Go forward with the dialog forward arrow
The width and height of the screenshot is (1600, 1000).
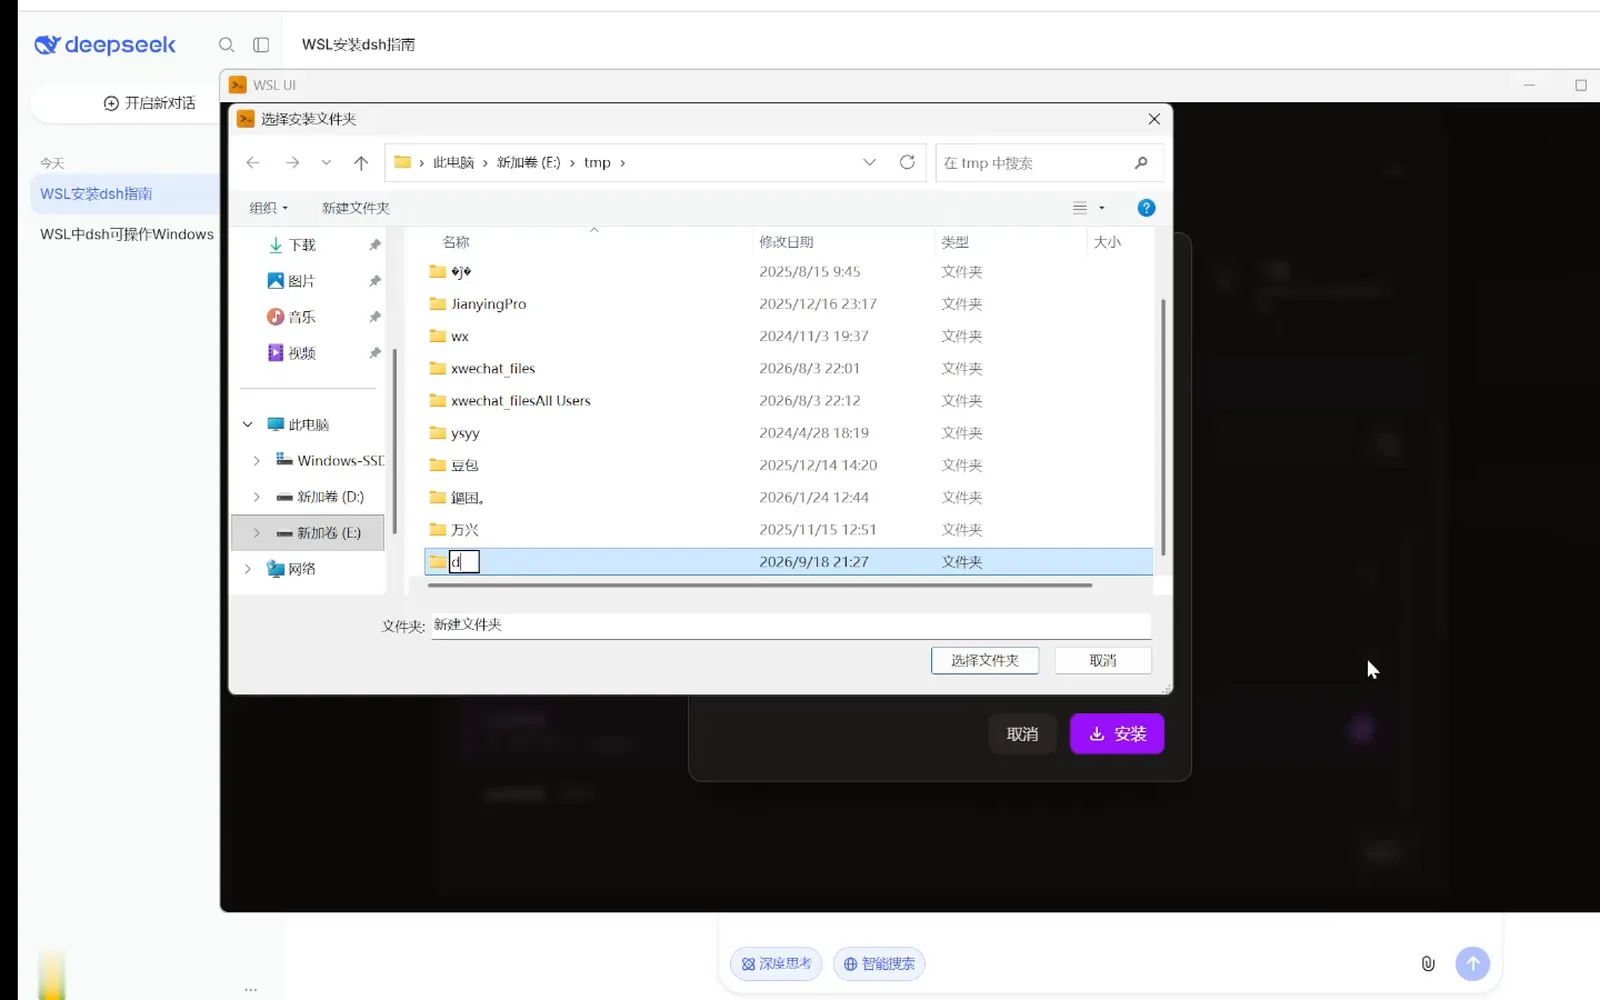(292, 162)
